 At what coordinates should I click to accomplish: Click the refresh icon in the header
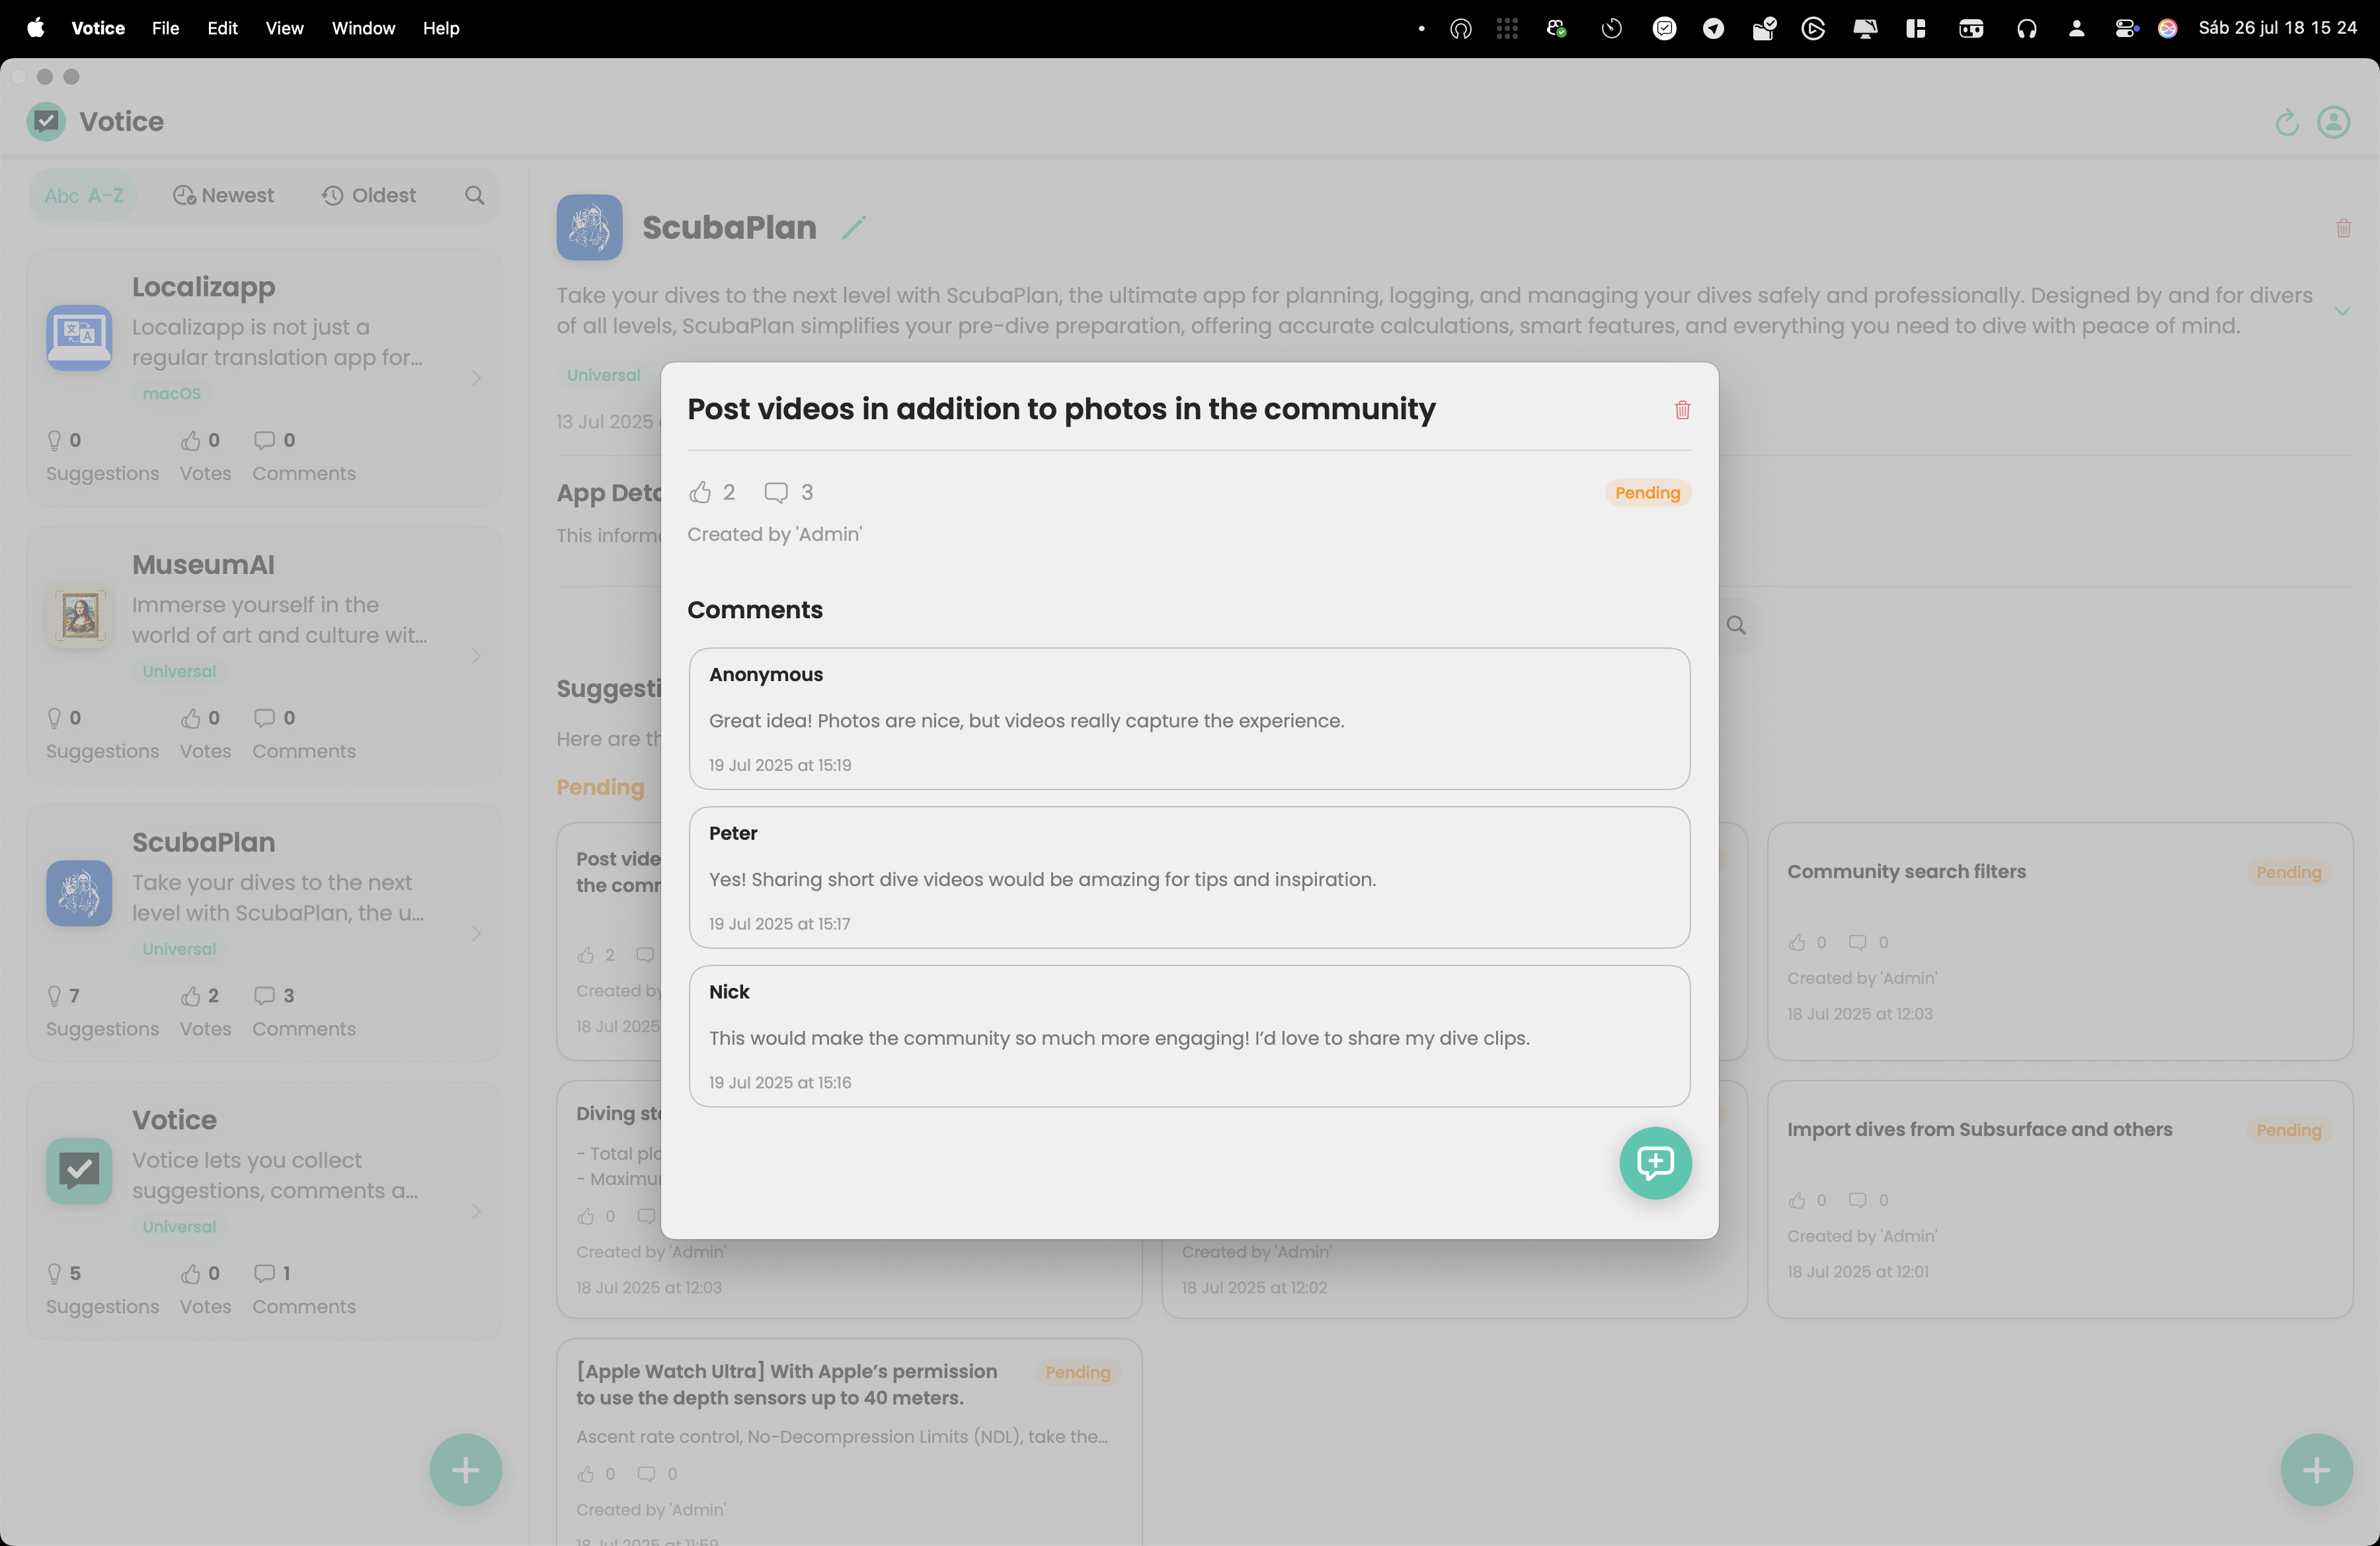(x=2286, y=122)
